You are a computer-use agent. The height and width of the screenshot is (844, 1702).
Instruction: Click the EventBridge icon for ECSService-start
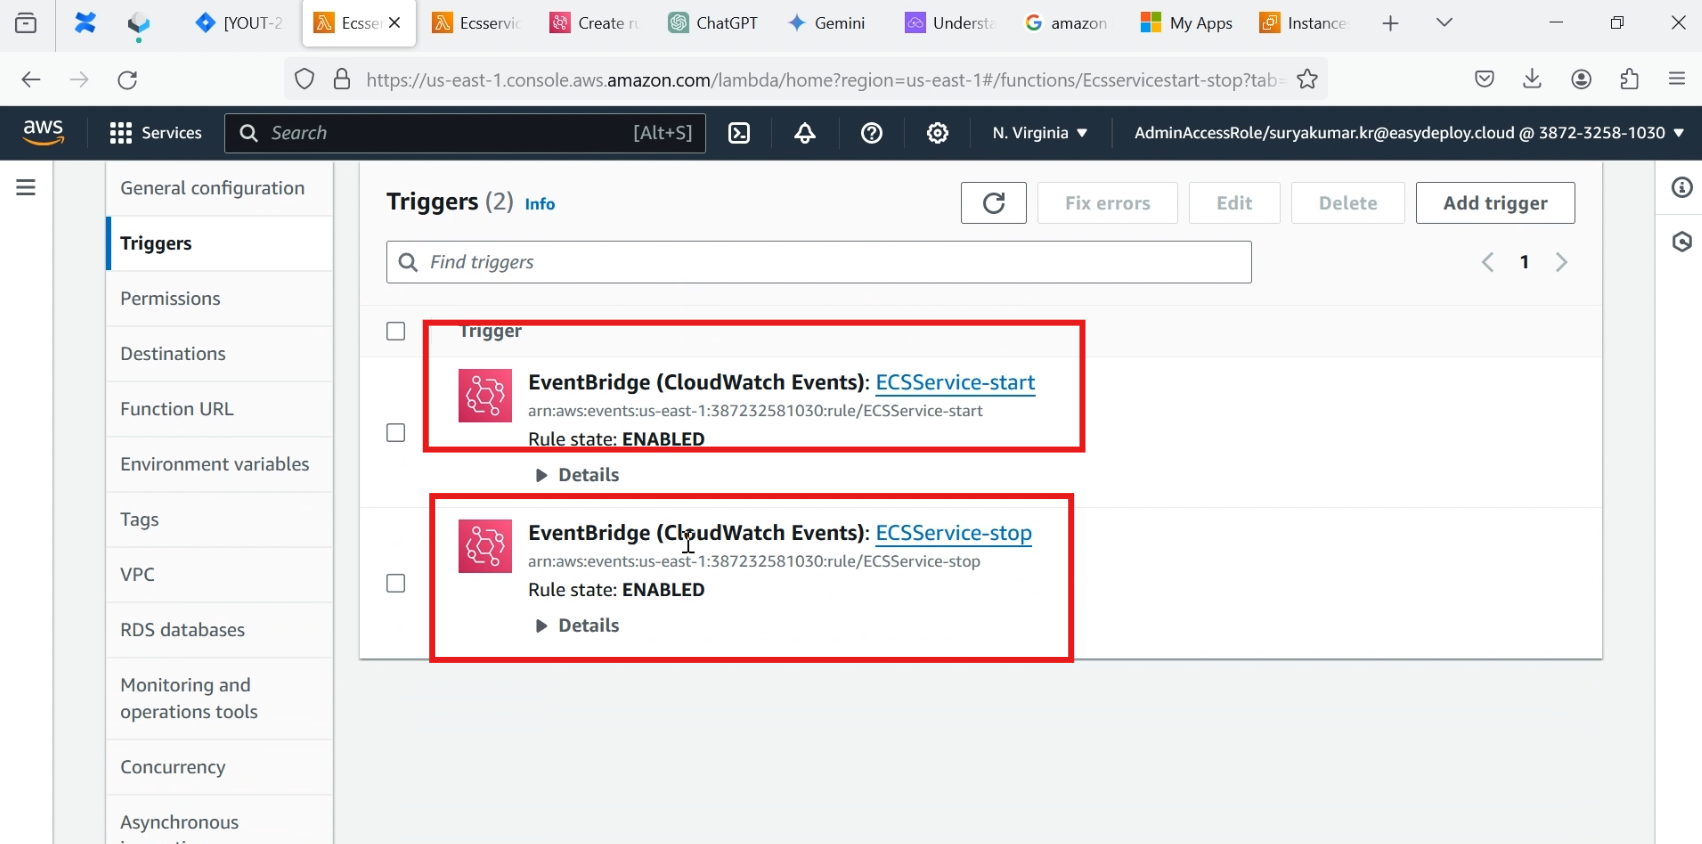click(x=485, y=396)
